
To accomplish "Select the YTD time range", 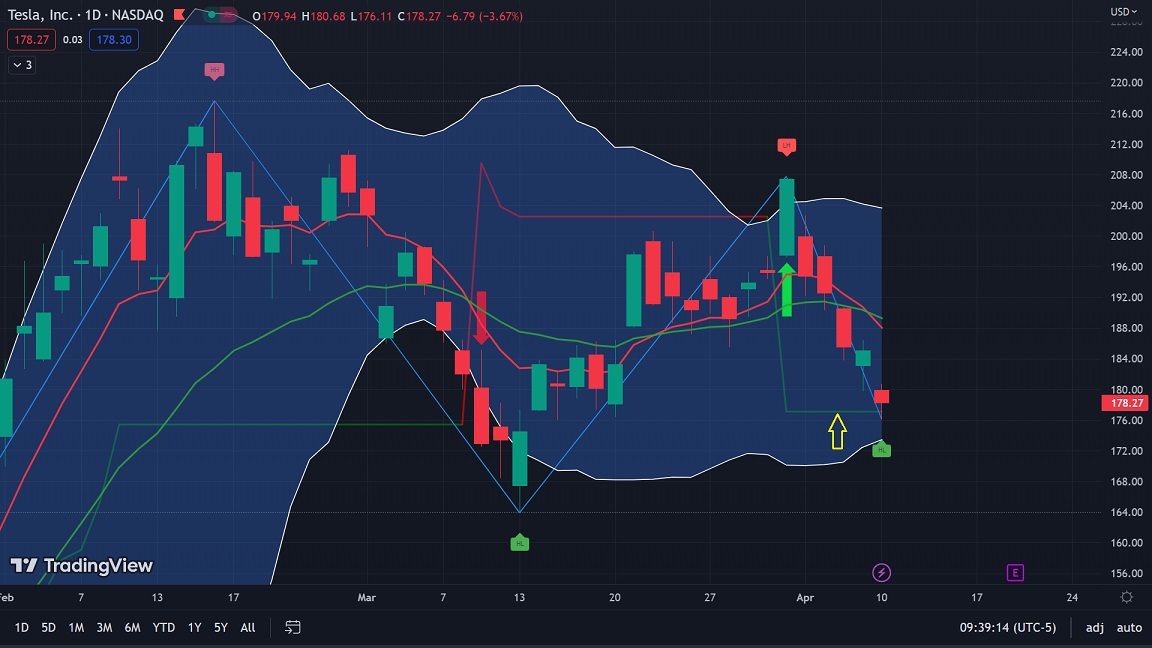I will point(163,627).
